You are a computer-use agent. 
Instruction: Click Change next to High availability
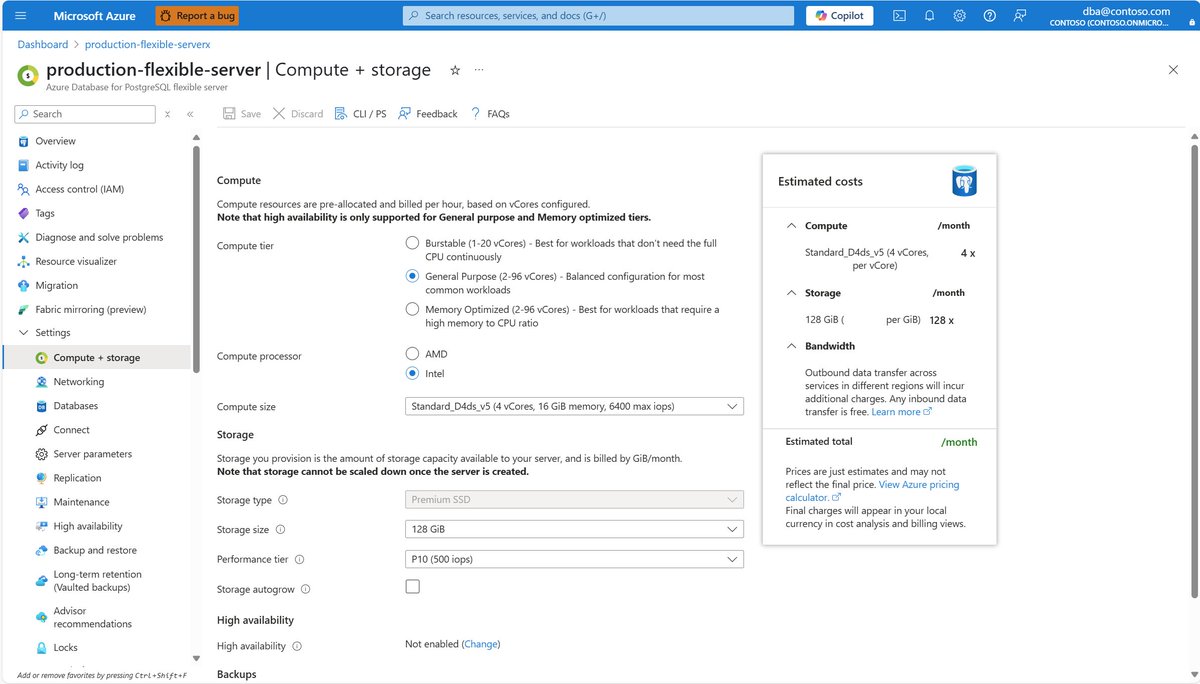point(481,644)
